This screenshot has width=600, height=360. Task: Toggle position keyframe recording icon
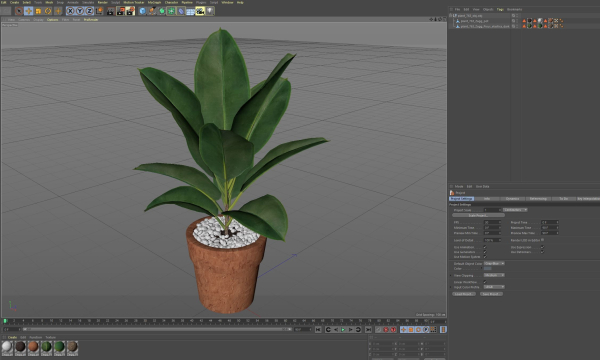pos(403,329)
